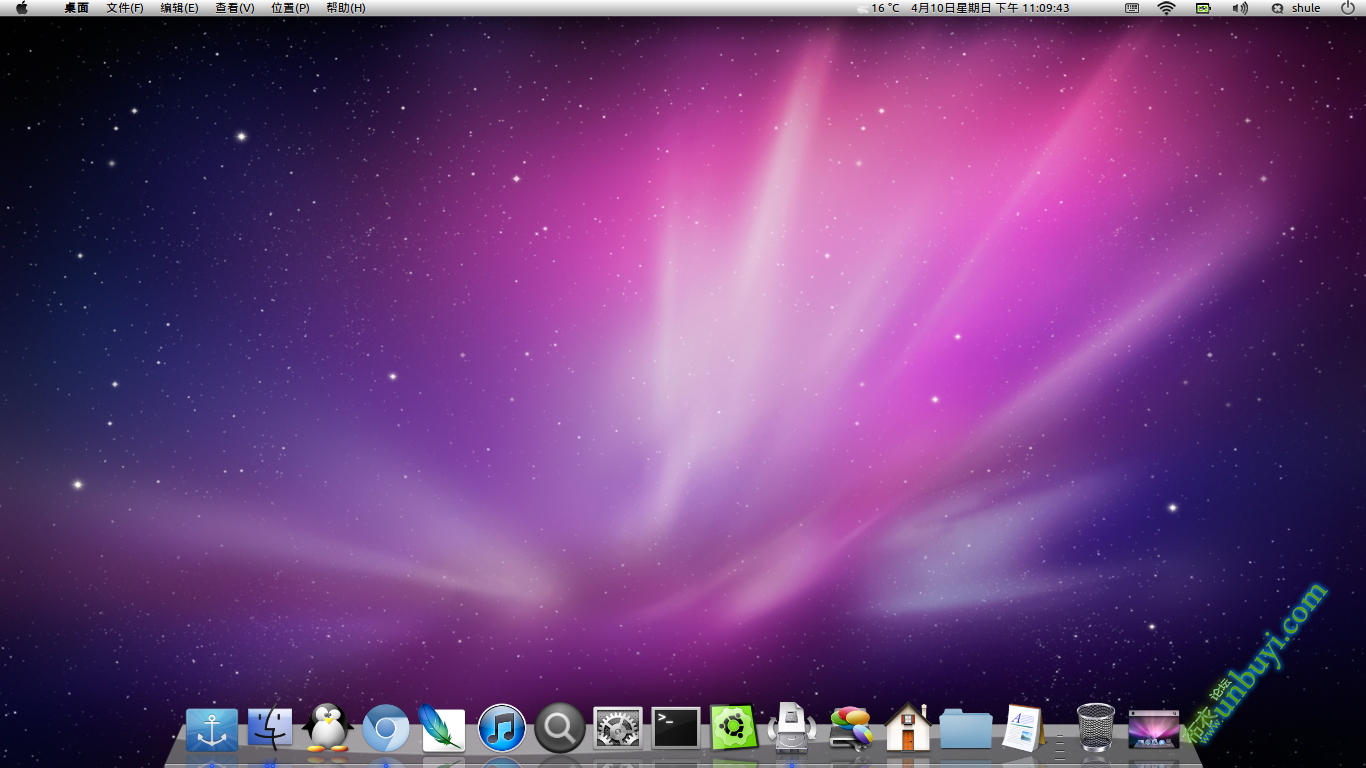1366x768 pixels.
Task: Open the Tux penguin app in dock
Action: click(328, 727)
